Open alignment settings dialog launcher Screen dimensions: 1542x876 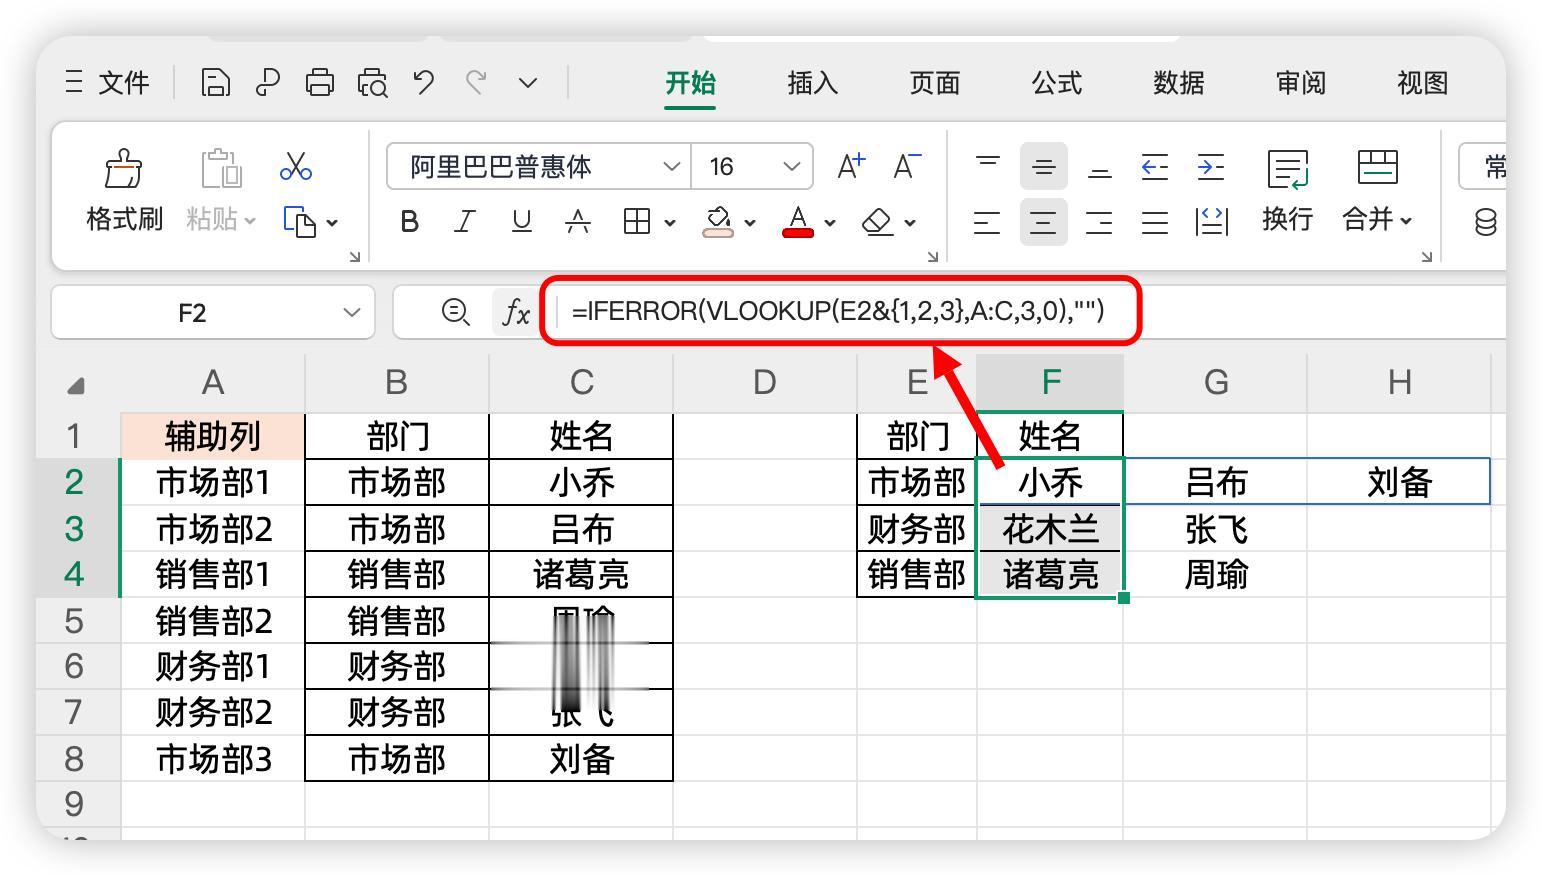click(x=1427, y=257)
